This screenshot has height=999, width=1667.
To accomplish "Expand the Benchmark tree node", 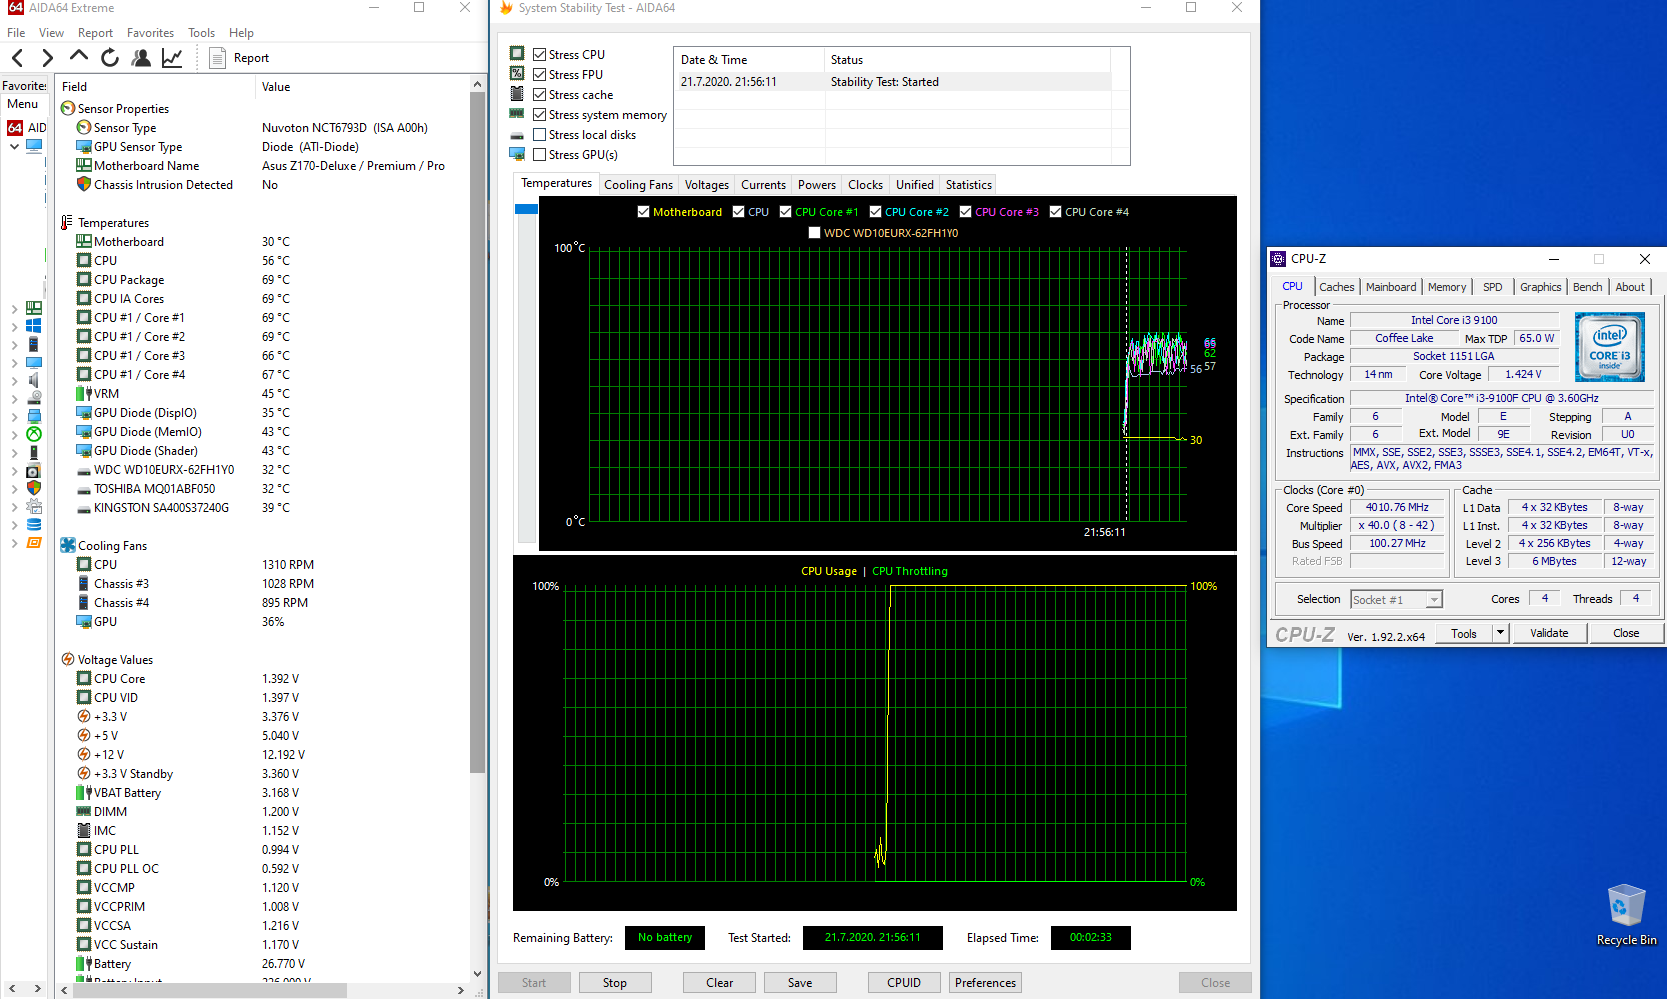I will point(14,543).
